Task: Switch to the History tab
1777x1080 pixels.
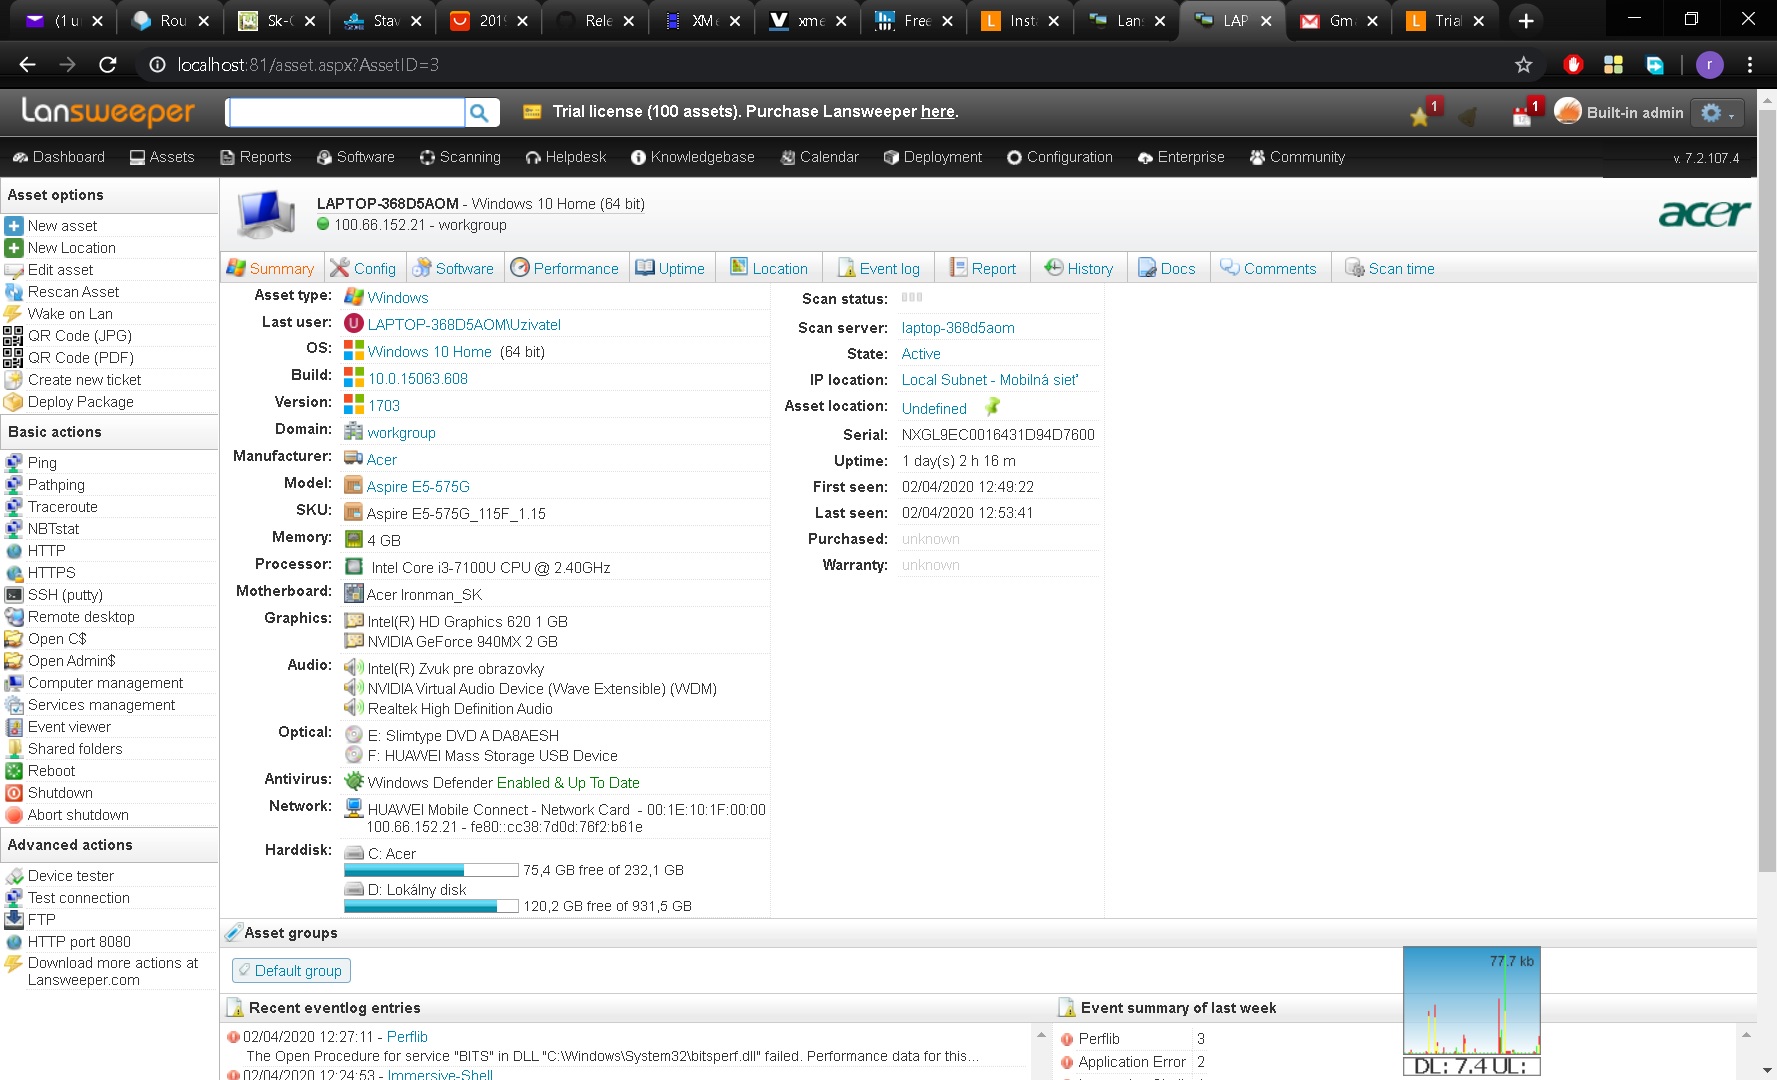Action: 1079,268
